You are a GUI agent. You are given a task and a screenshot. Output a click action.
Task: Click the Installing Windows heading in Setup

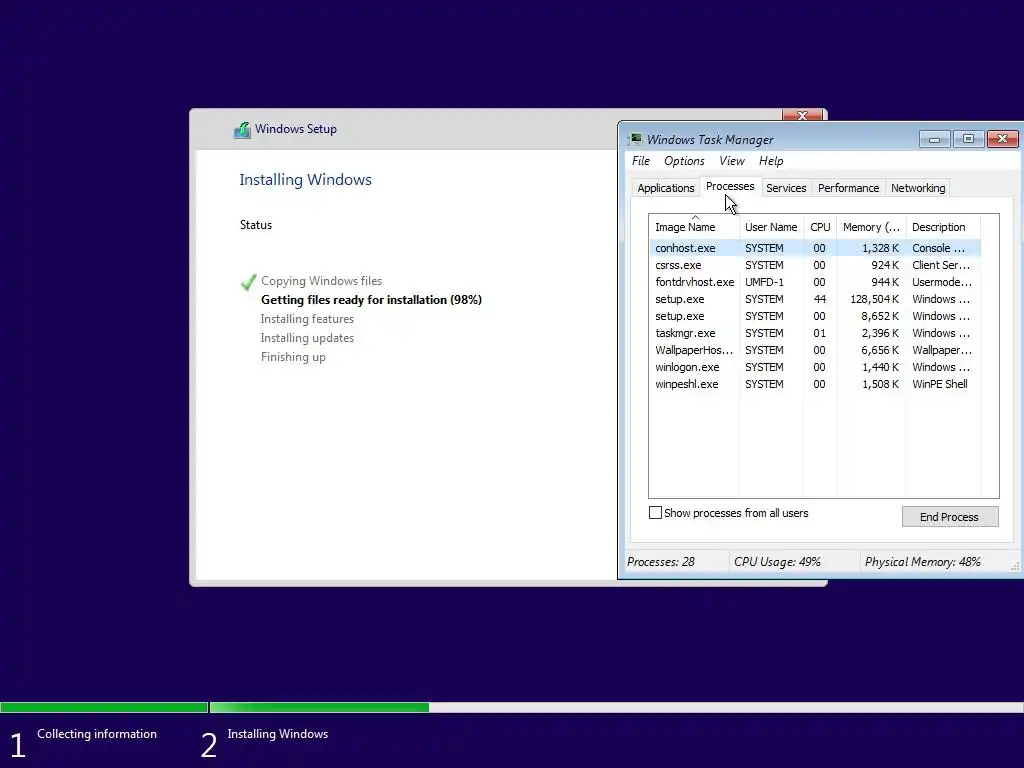[x=305, y=180]
